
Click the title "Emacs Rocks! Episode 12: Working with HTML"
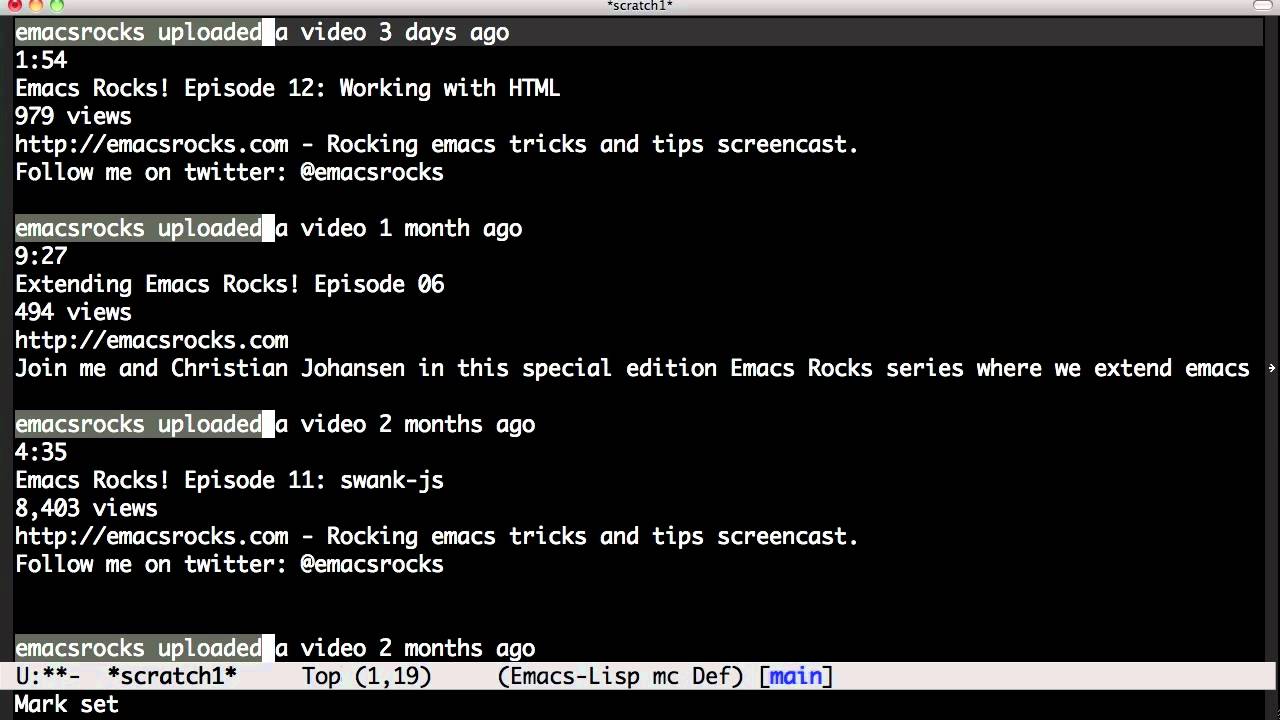pos(287,88)
